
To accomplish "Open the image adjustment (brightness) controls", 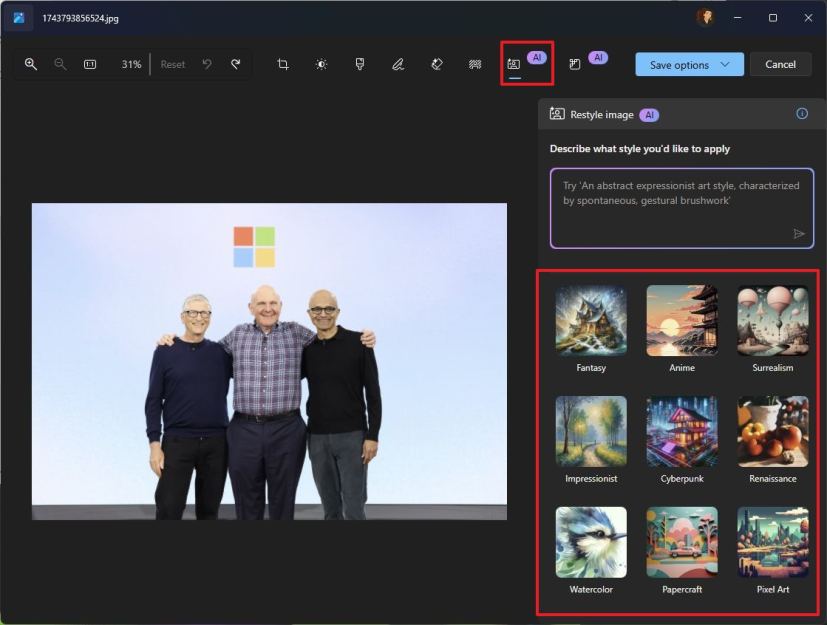I will pos(320,63).
